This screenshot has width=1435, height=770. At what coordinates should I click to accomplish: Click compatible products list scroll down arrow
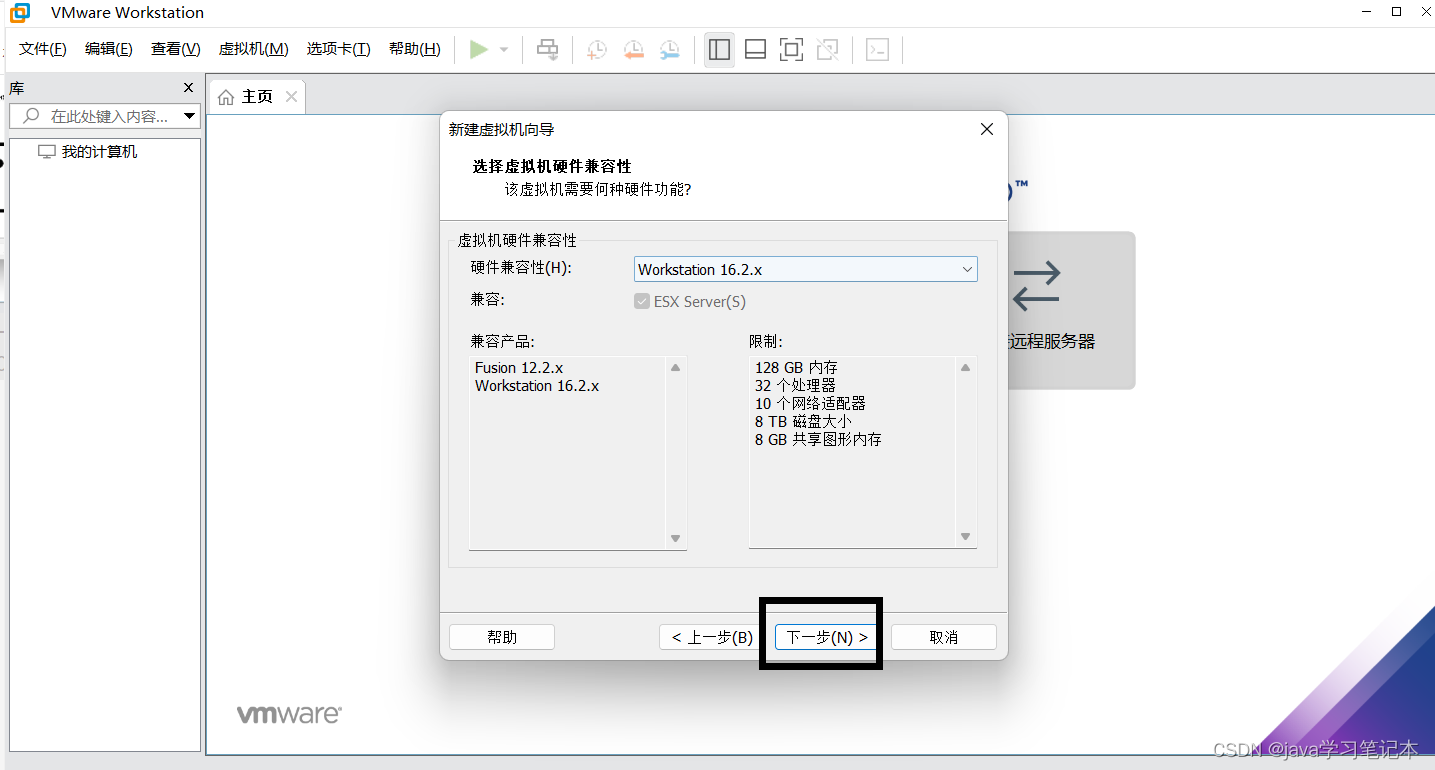[x=676, y=538]
